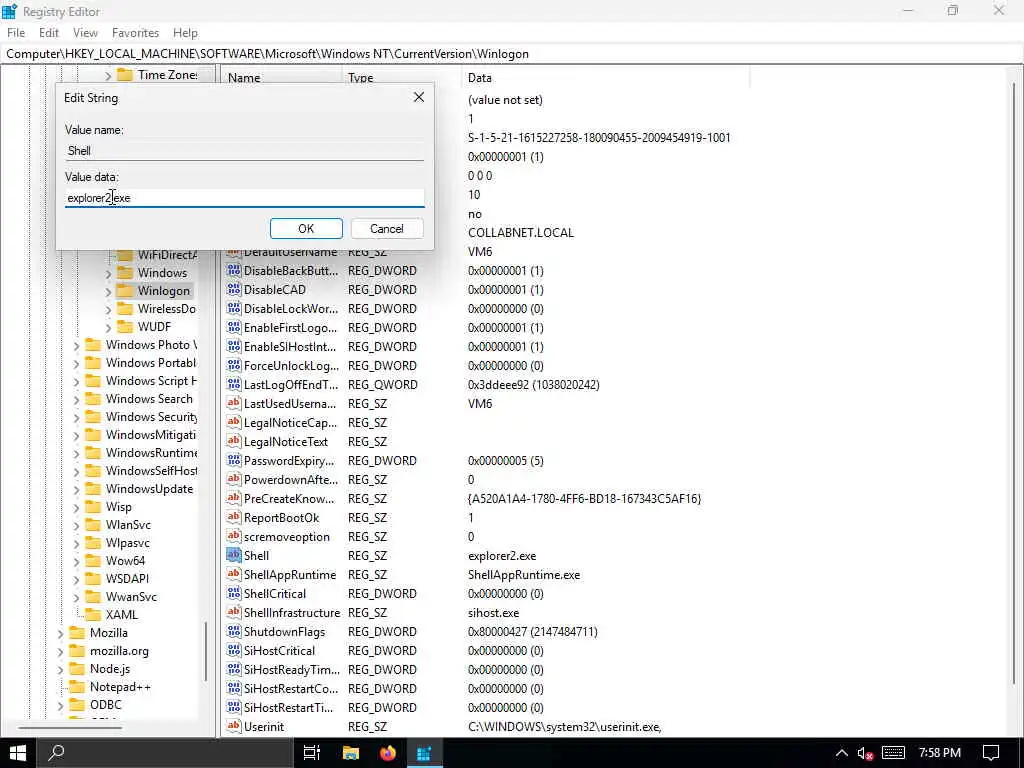Click the PowerdownAfterShutdown string icon

coord(234,479)
